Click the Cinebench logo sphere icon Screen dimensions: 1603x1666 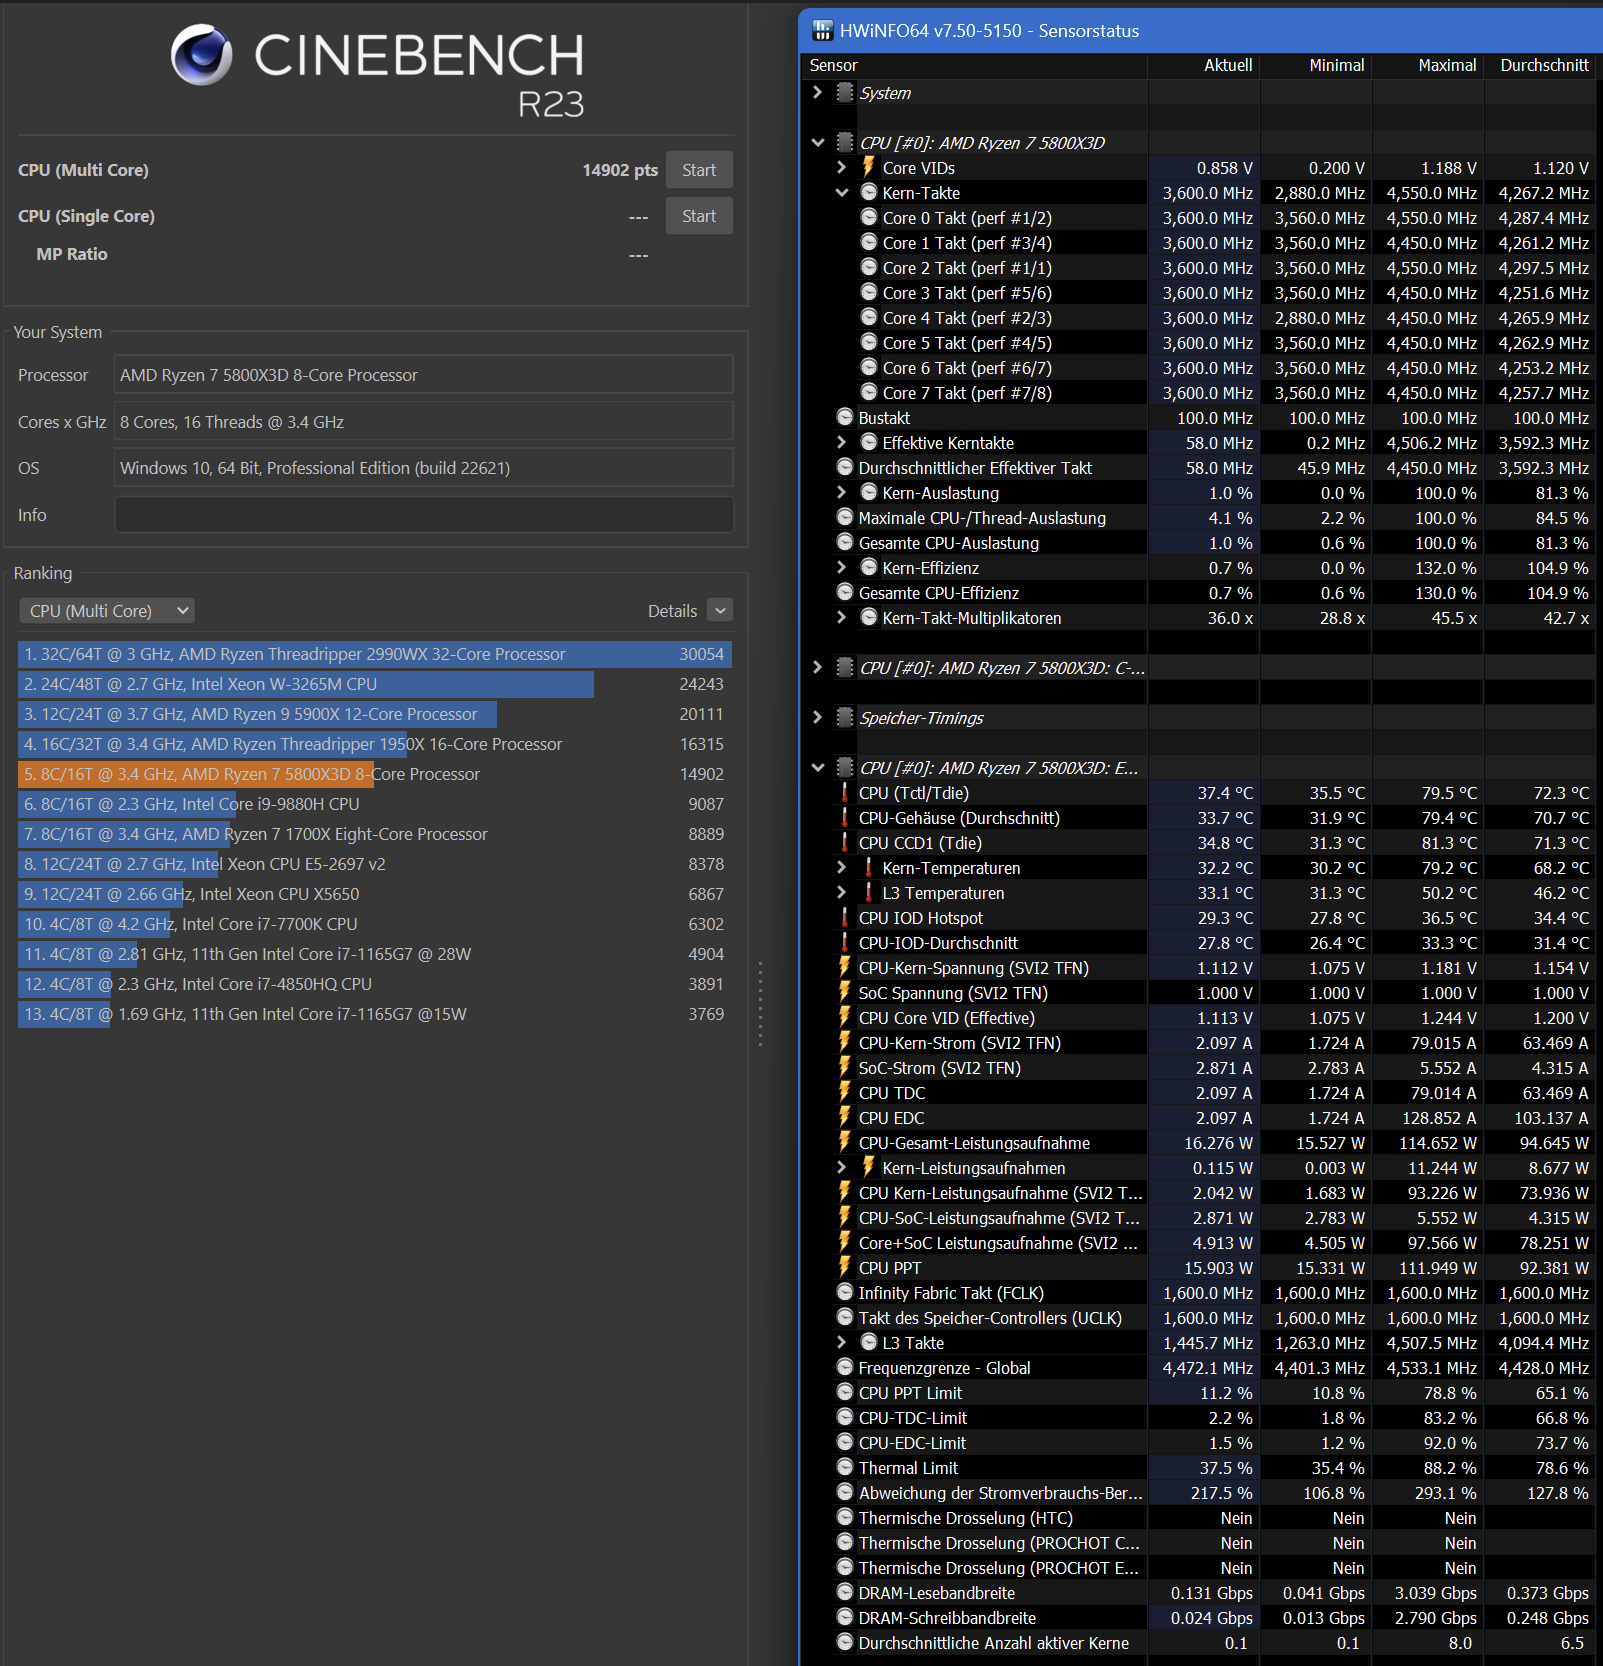201,55
